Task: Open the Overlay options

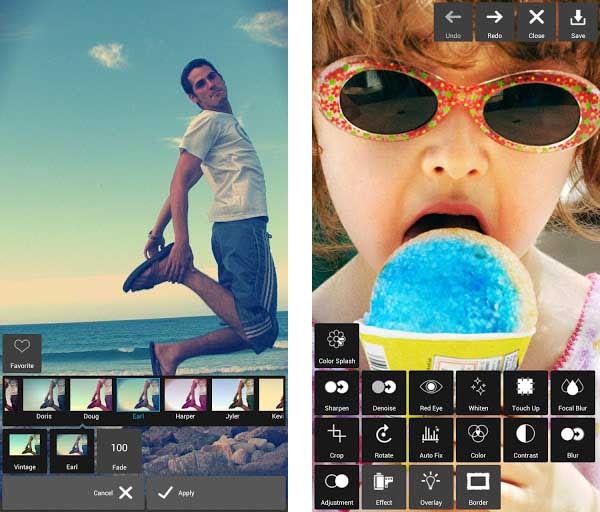Action: tap(431, 486)
